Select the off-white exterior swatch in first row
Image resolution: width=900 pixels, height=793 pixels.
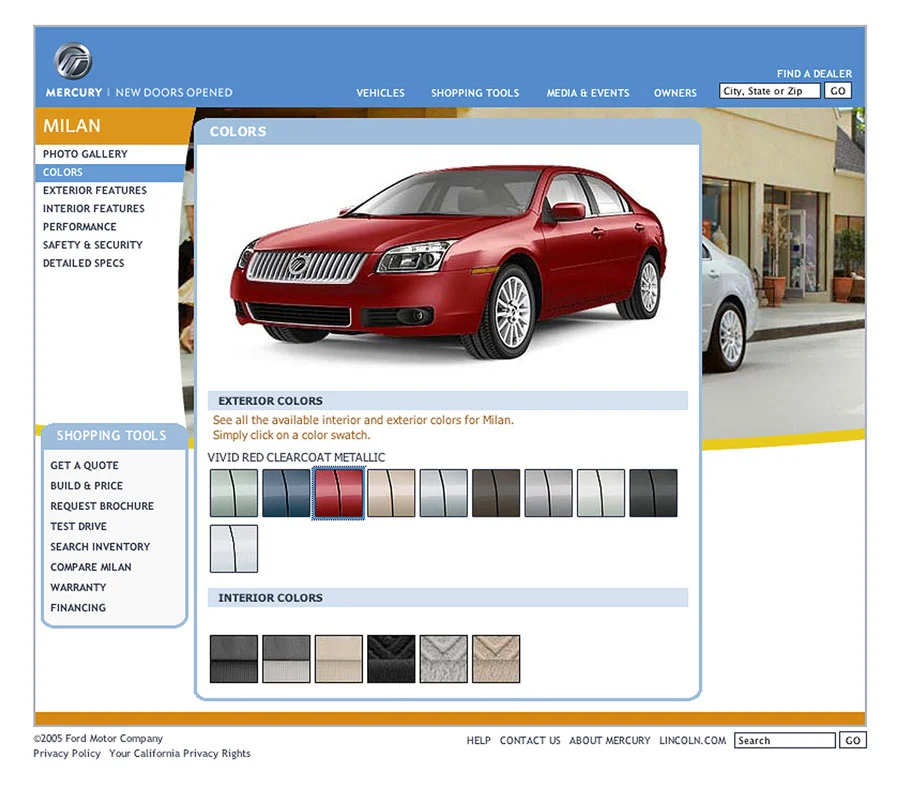coord(601,493)
